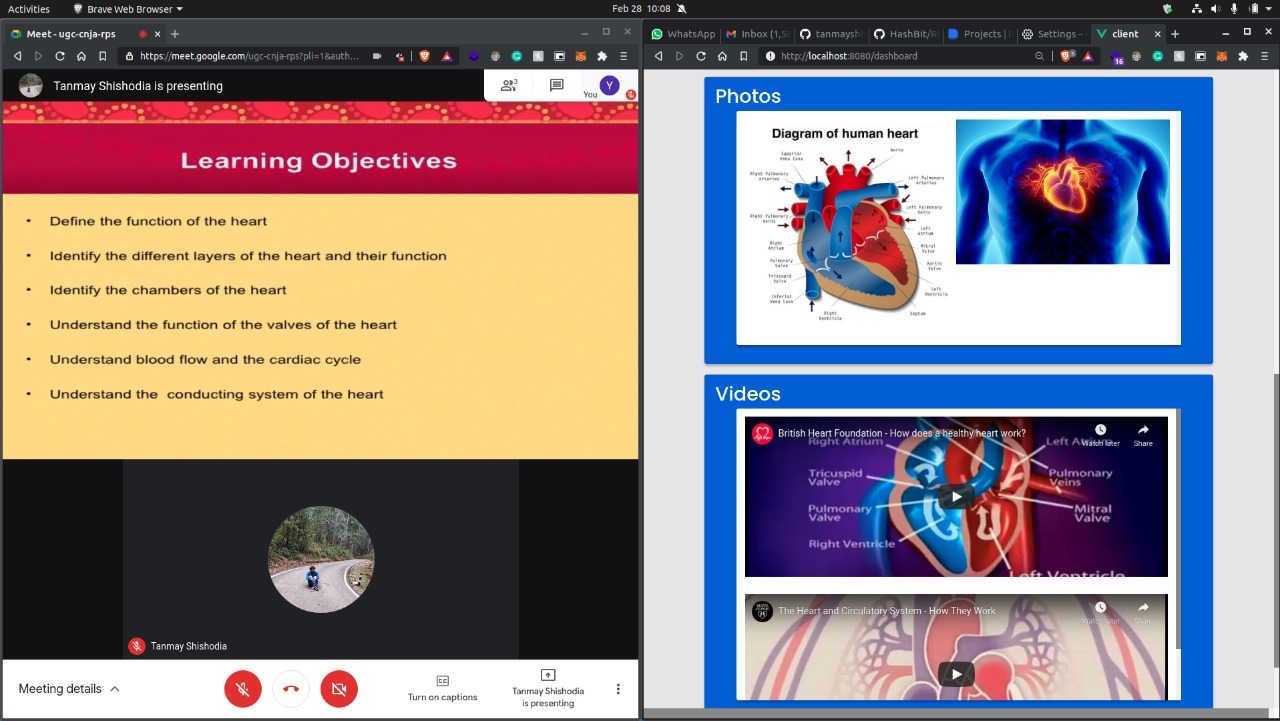Open chat panel in Meet
1280x721 pixels.
pos(557,86)
